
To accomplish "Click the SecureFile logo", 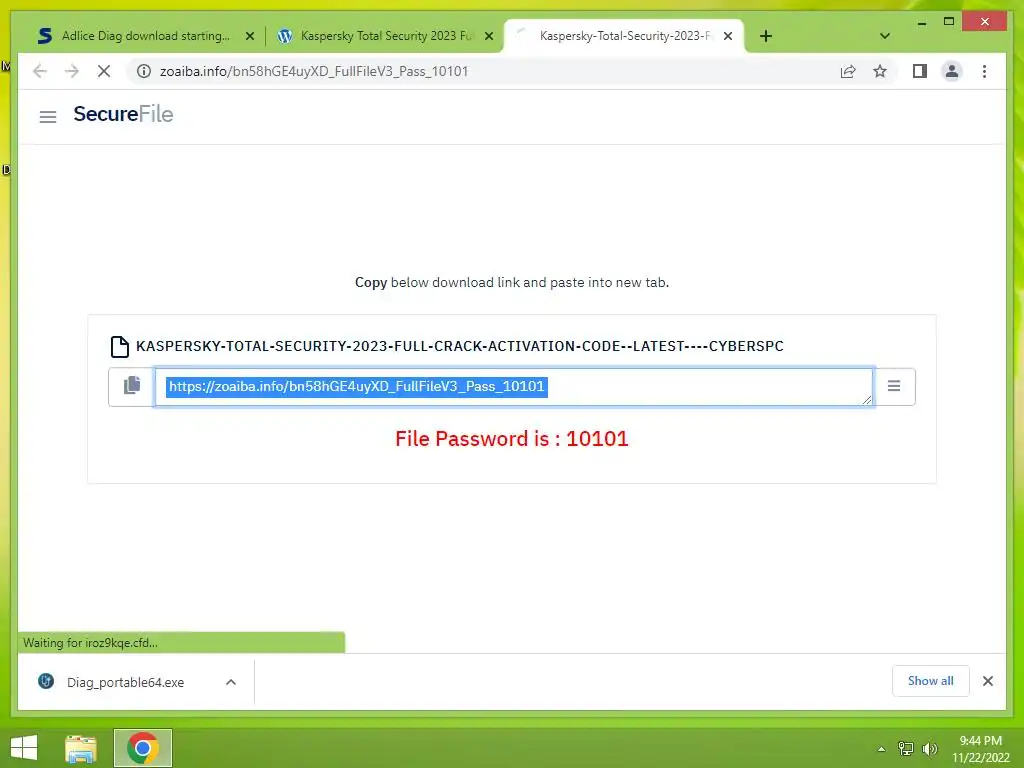I will (x=123, y=114).
